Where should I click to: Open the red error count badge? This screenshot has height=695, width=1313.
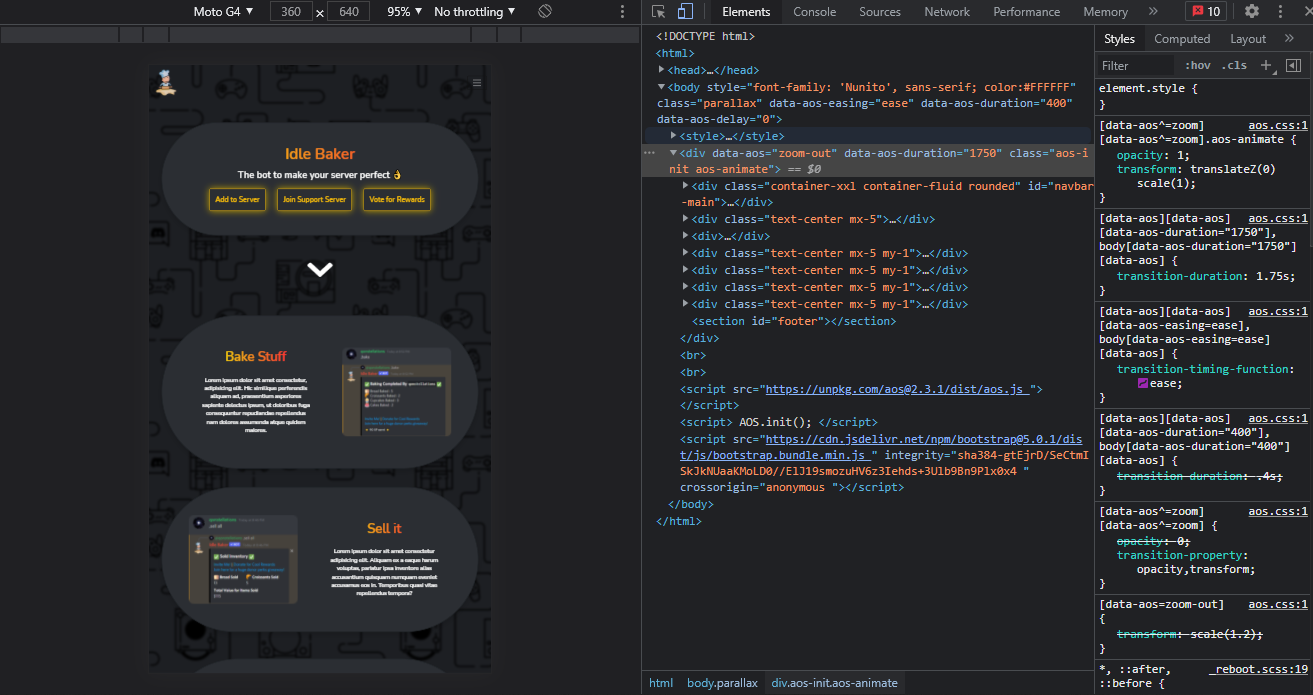[x=1206, y=12]
